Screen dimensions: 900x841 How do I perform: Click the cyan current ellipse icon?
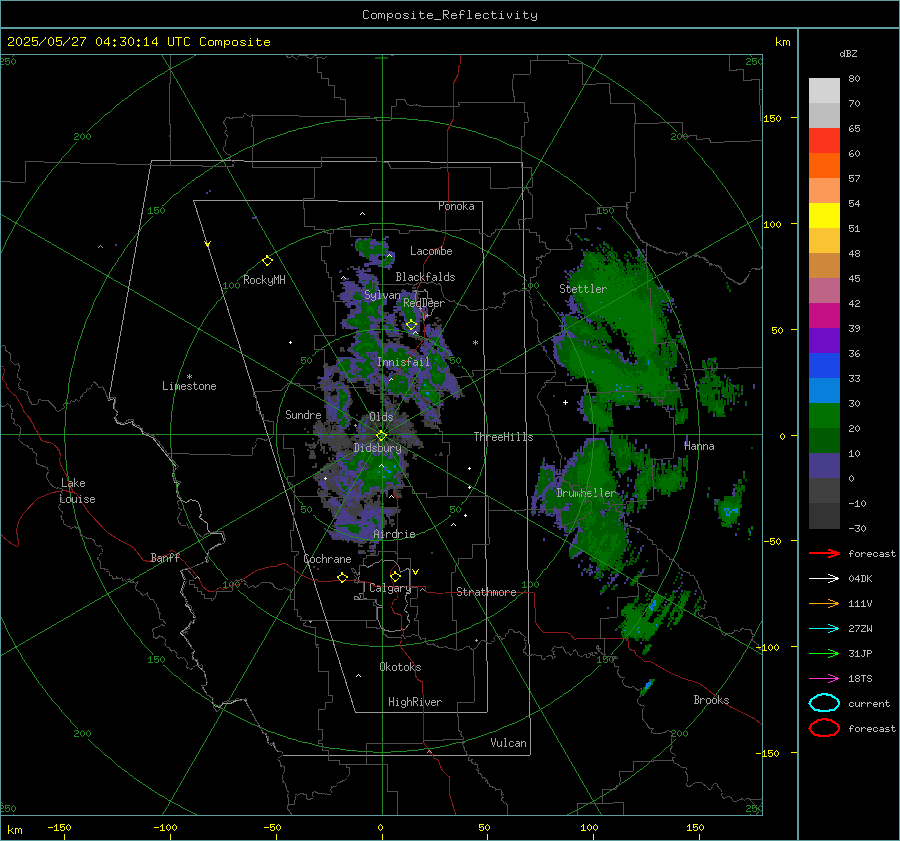tap(824, 703)
